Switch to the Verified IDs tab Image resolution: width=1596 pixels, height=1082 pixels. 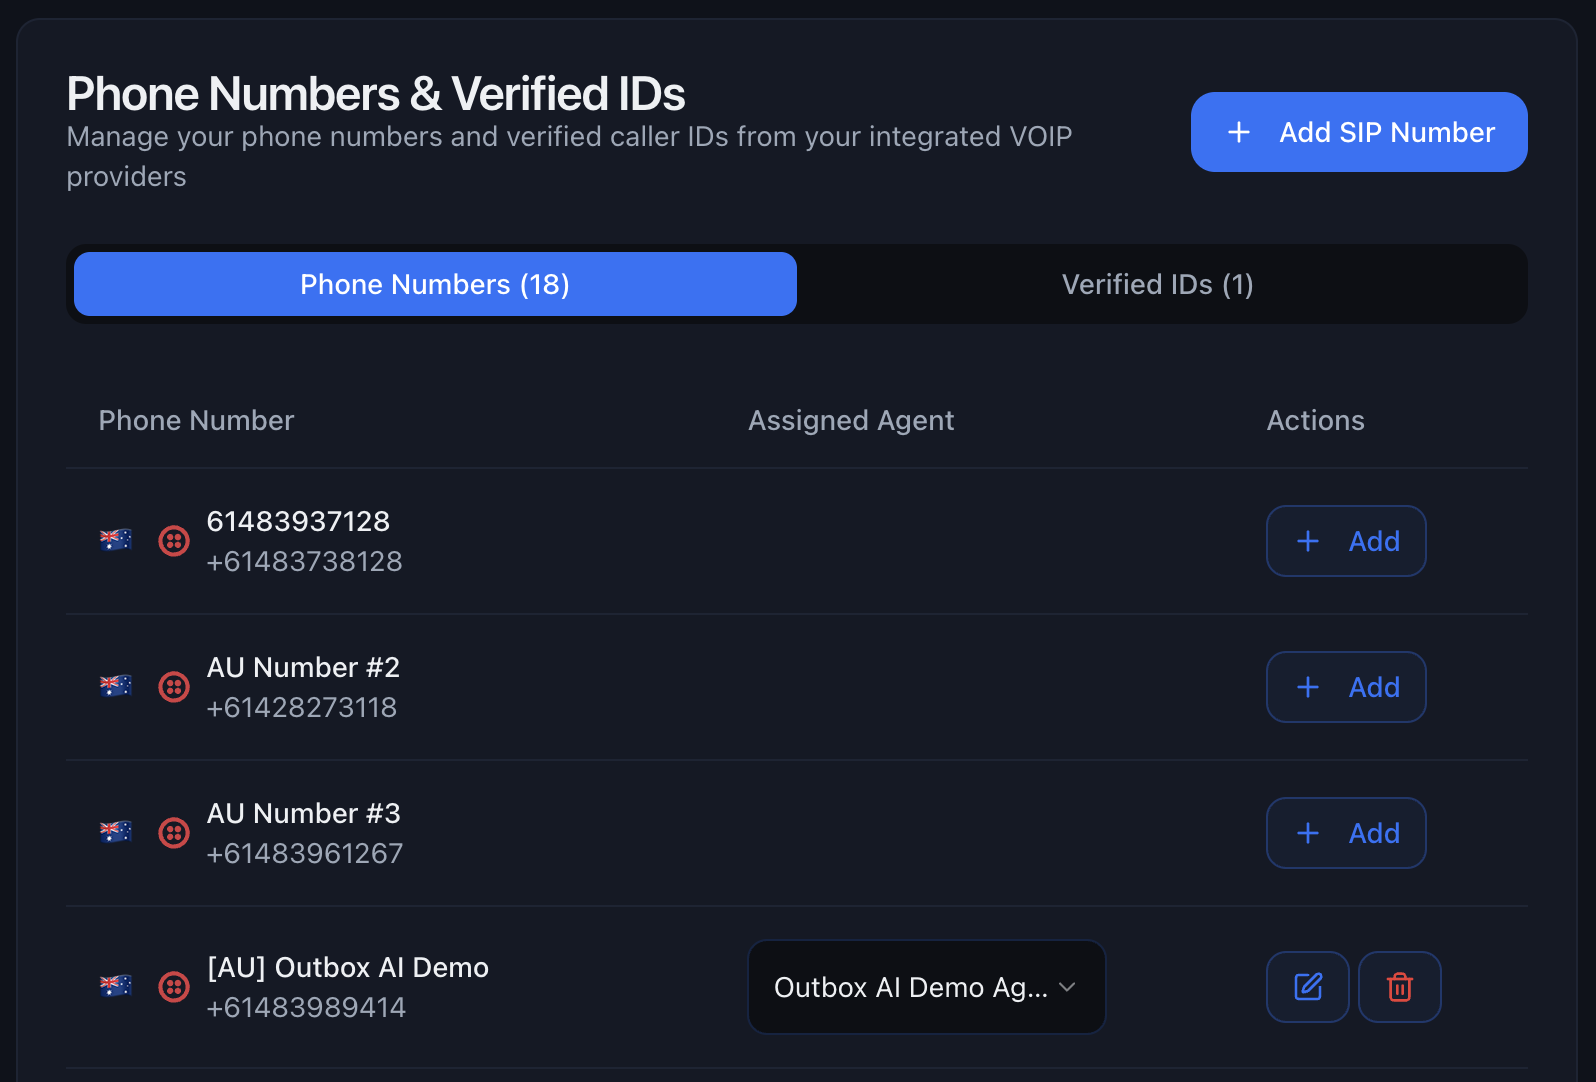click(1158, 284)
